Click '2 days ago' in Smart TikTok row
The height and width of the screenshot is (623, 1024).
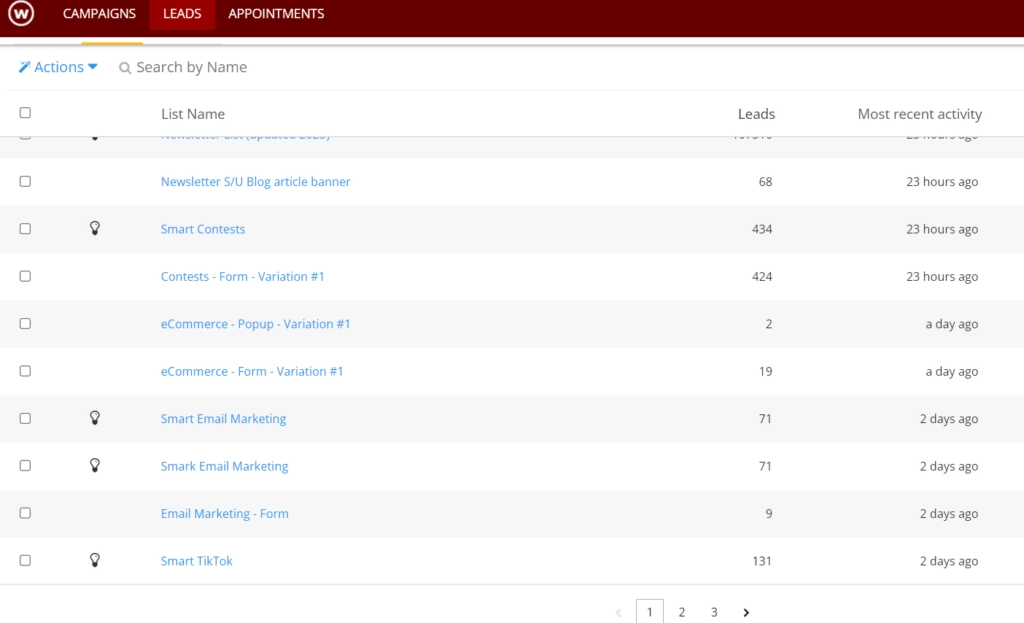point(949,561)
